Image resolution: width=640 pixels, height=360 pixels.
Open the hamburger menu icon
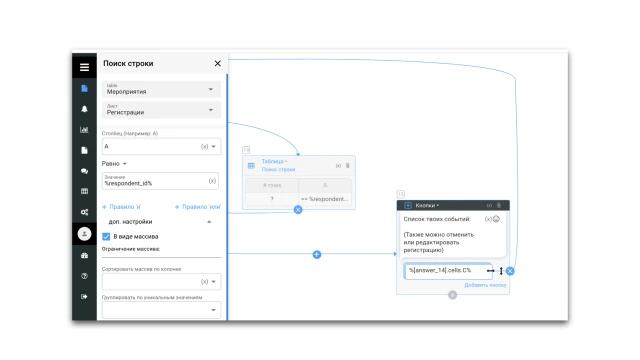pos(84,67)
